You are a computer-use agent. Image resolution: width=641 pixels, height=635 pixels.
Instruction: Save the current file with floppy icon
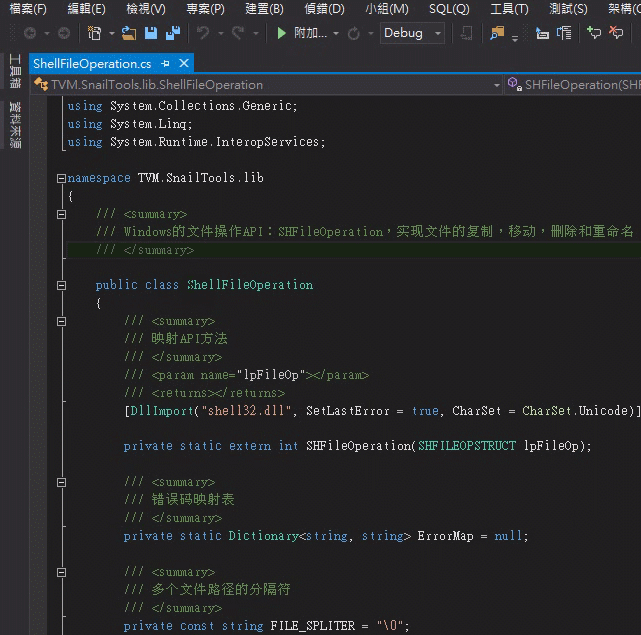tap(151, 33)
